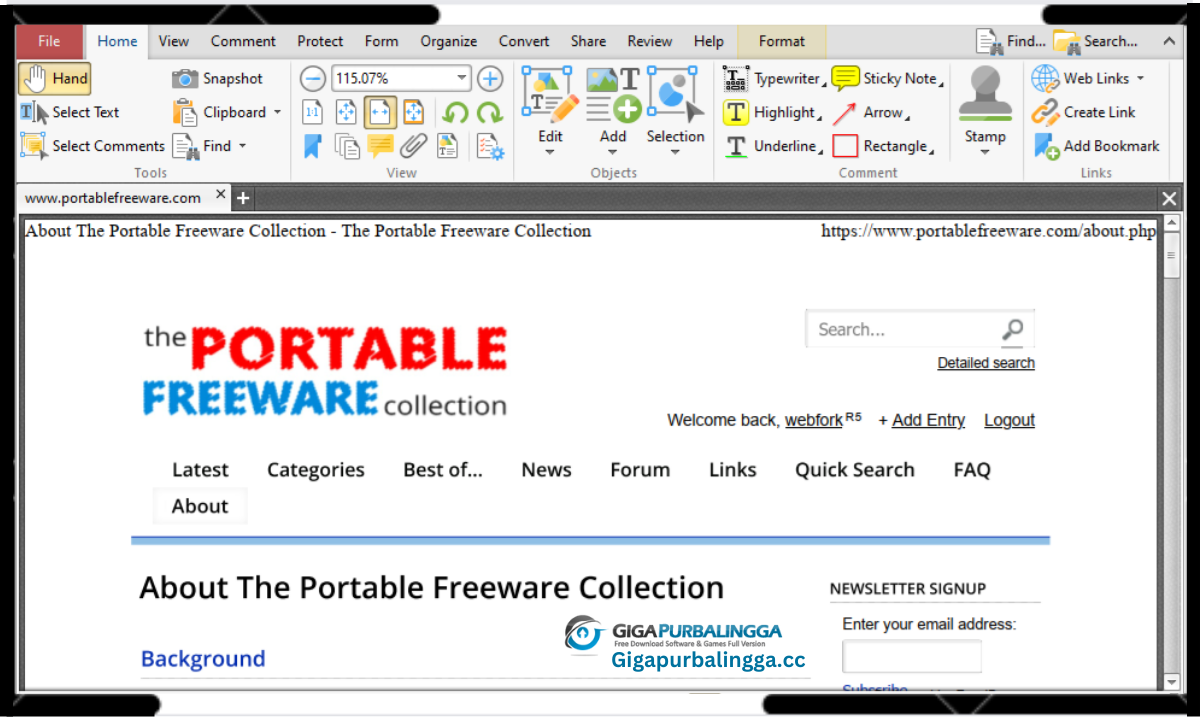Expand the Clipboard dropdown arrow
Viewport: 1200px width, 720px height.
(277, 112)
